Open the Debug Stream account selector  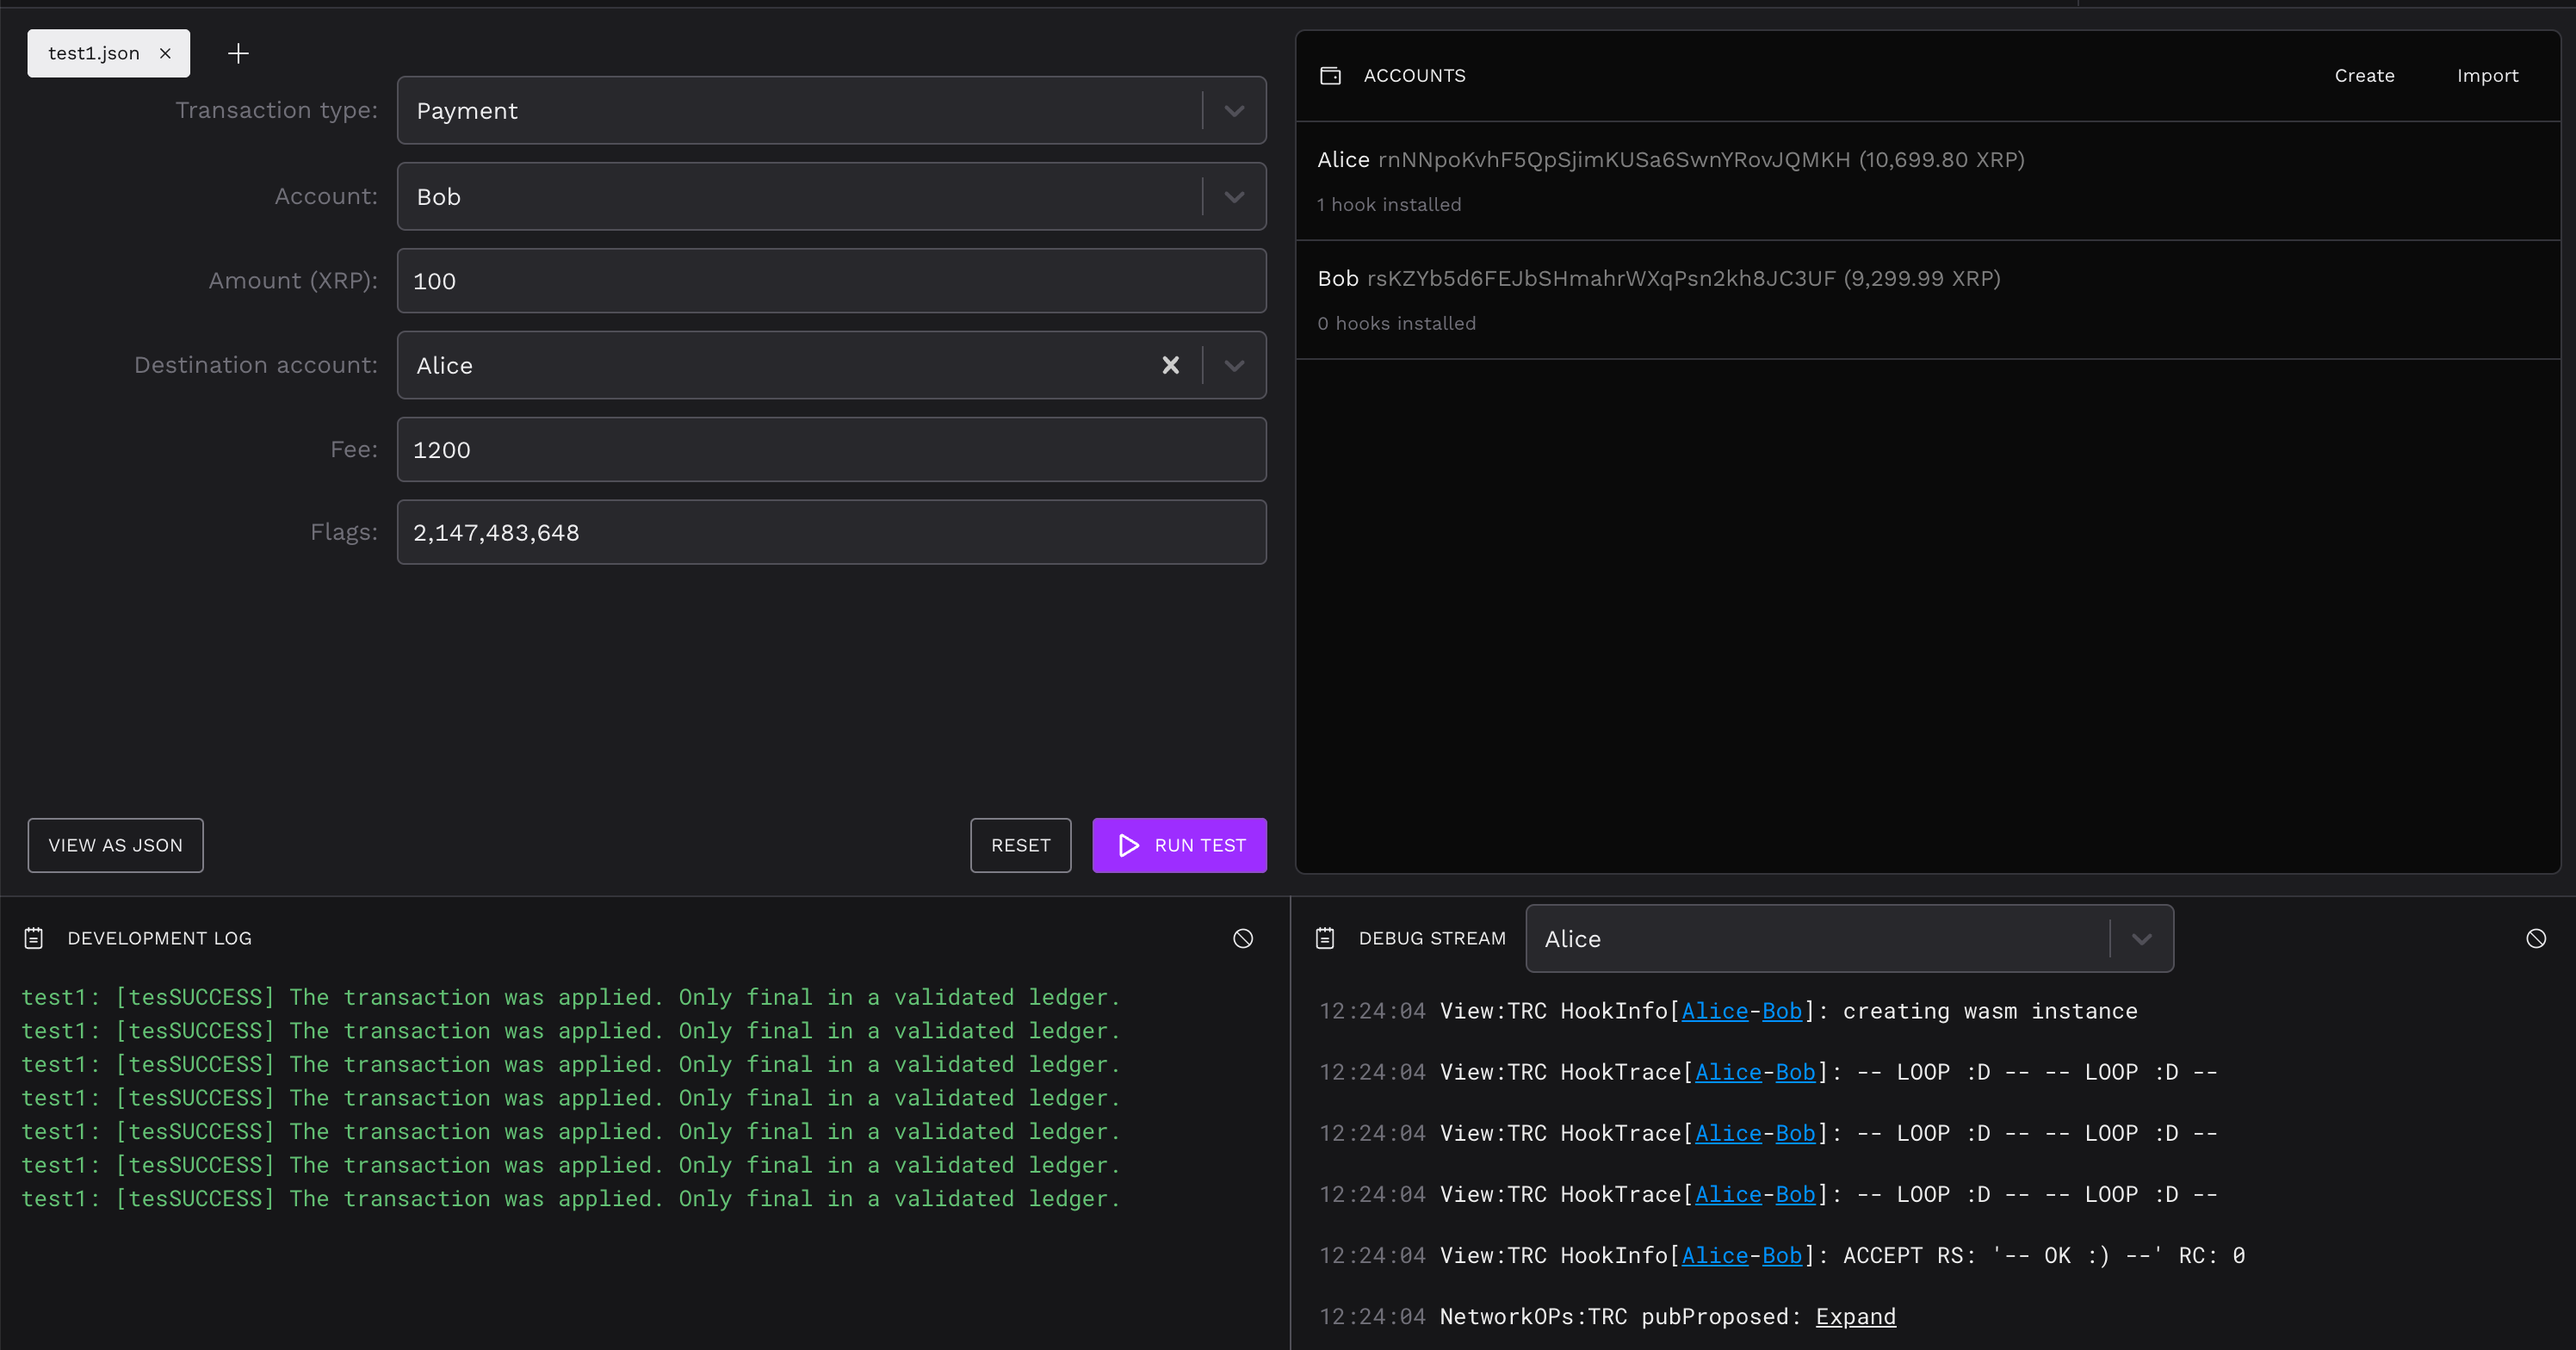(x=1848, y=938)
